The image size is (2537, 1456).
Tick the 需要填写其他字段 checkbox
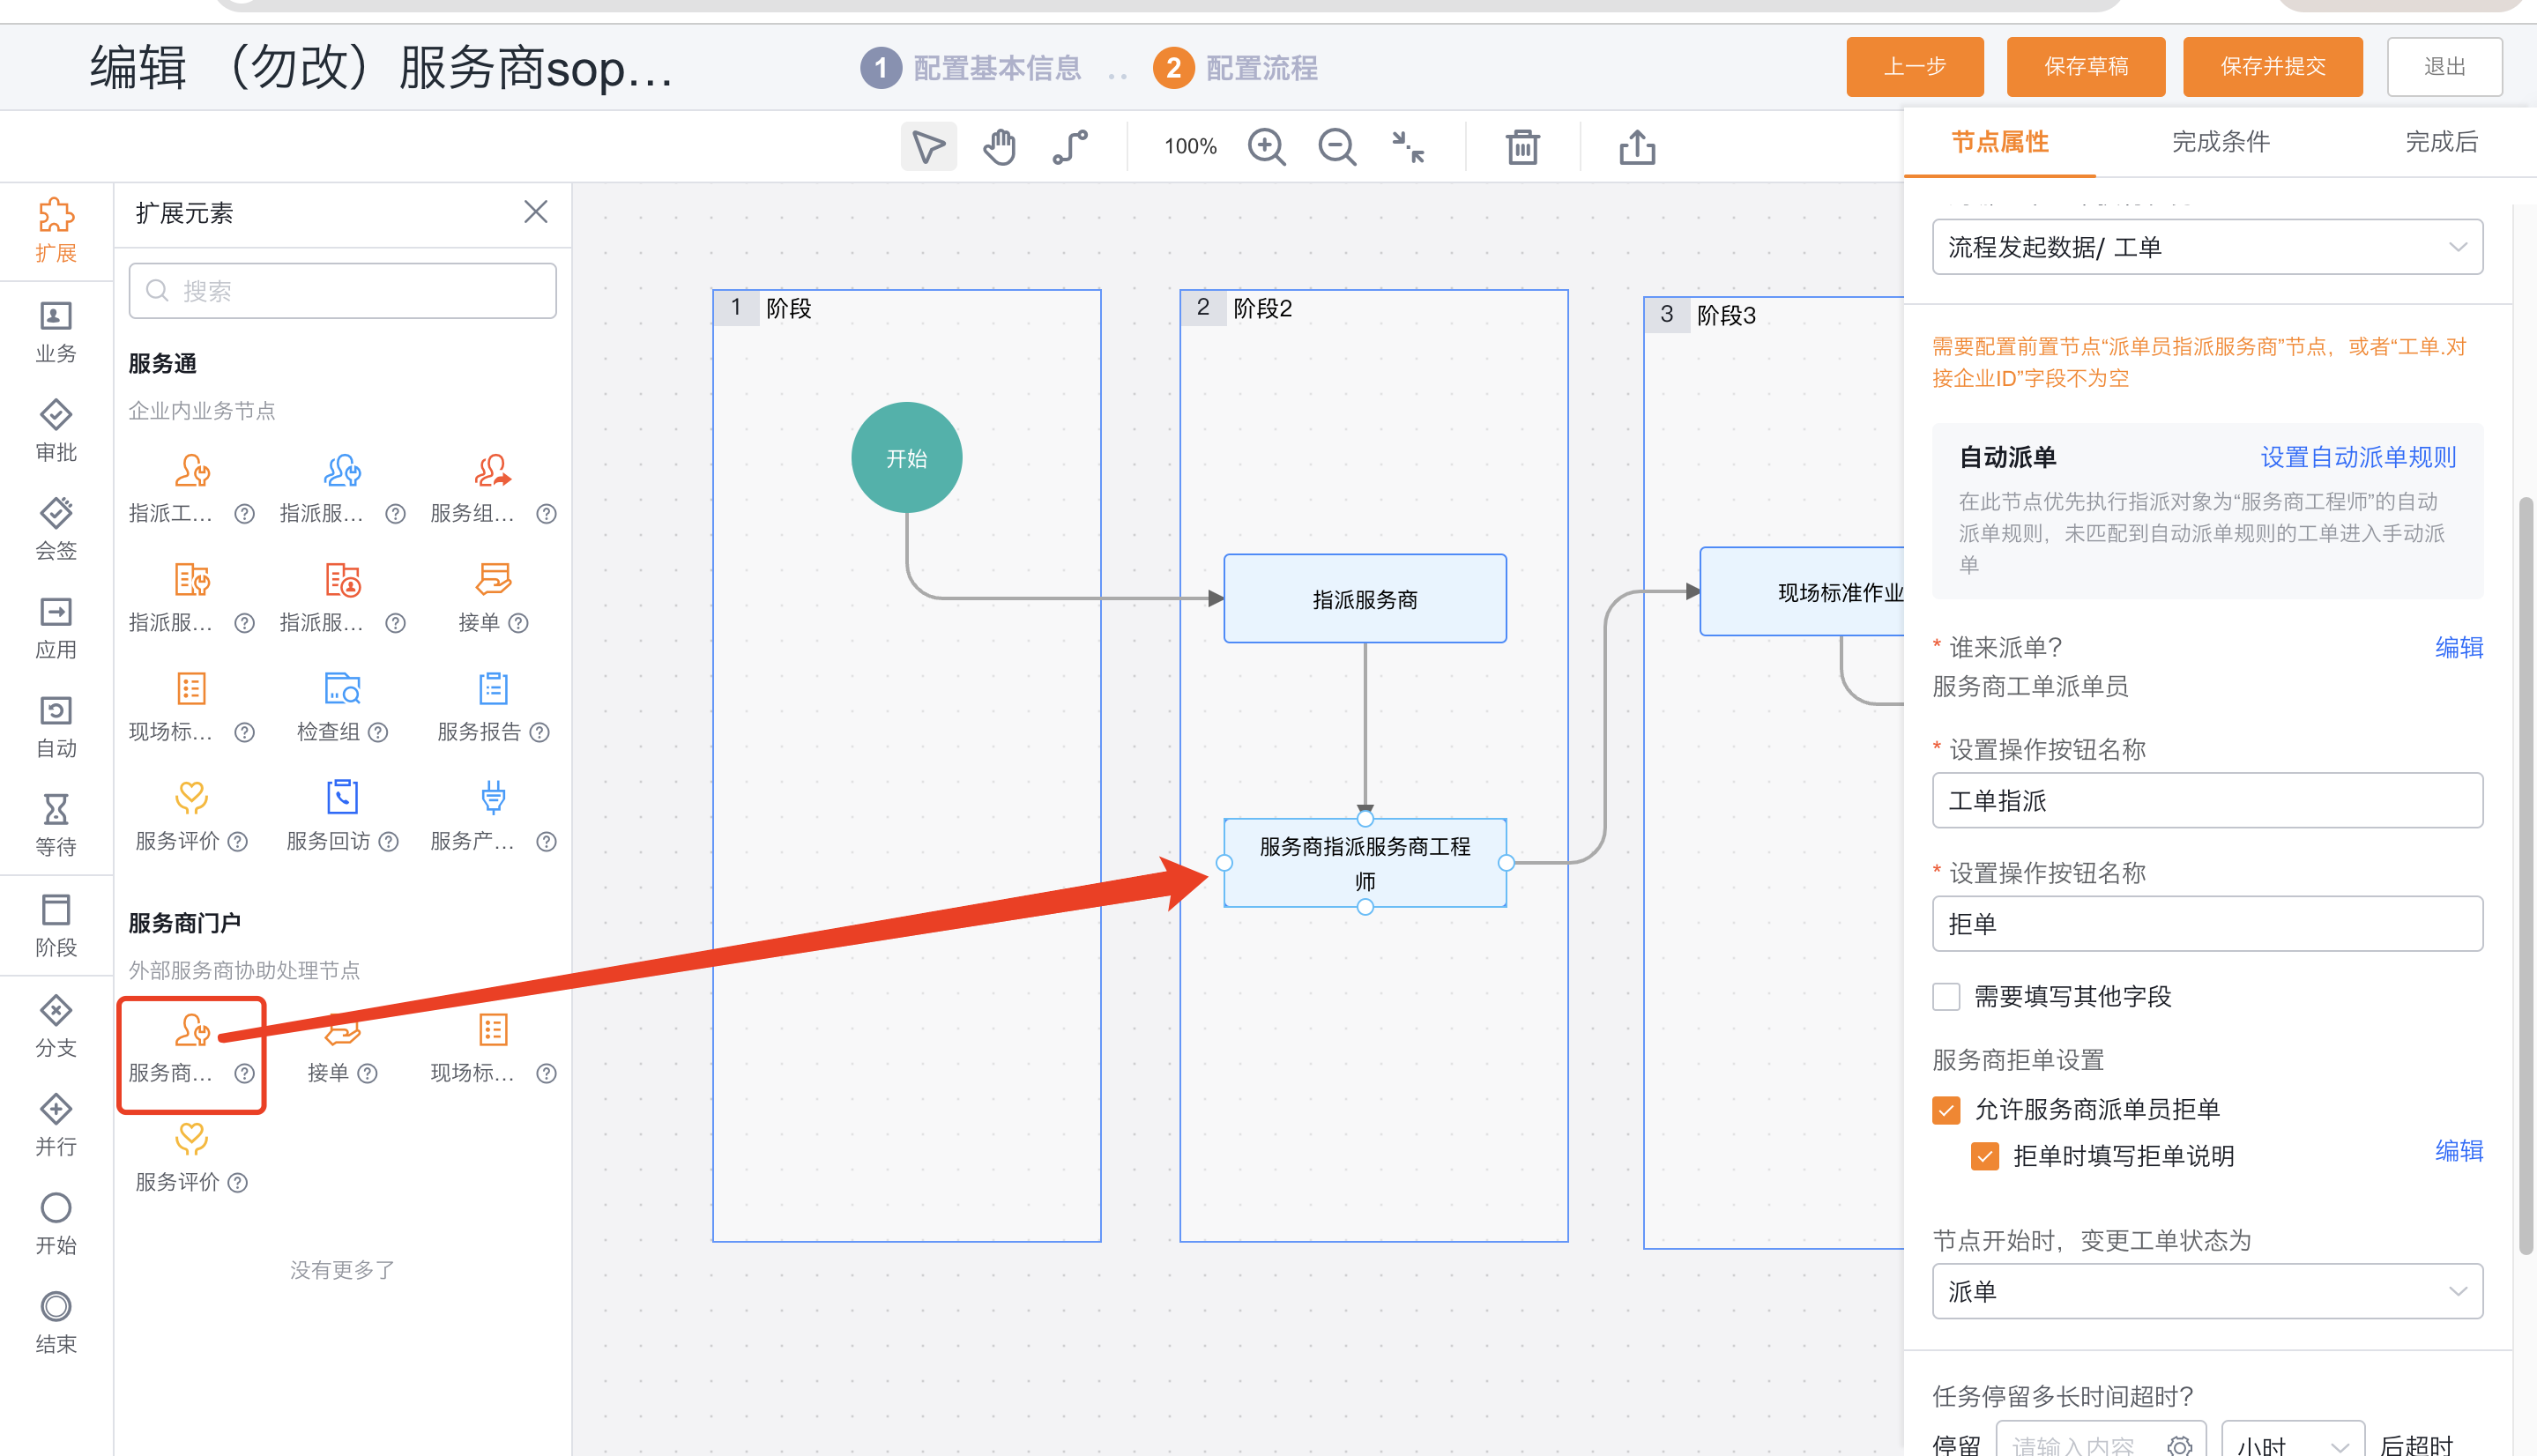coord(1946,997)
